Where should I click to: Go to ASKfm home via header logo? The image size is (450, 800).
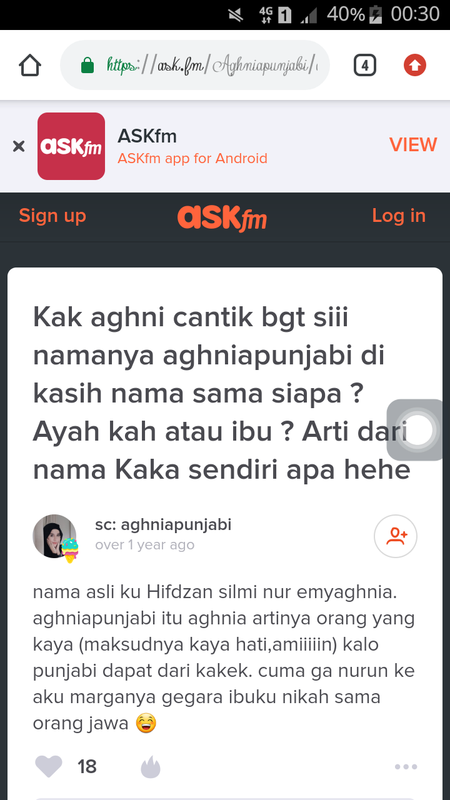click(x=222, y=218)
